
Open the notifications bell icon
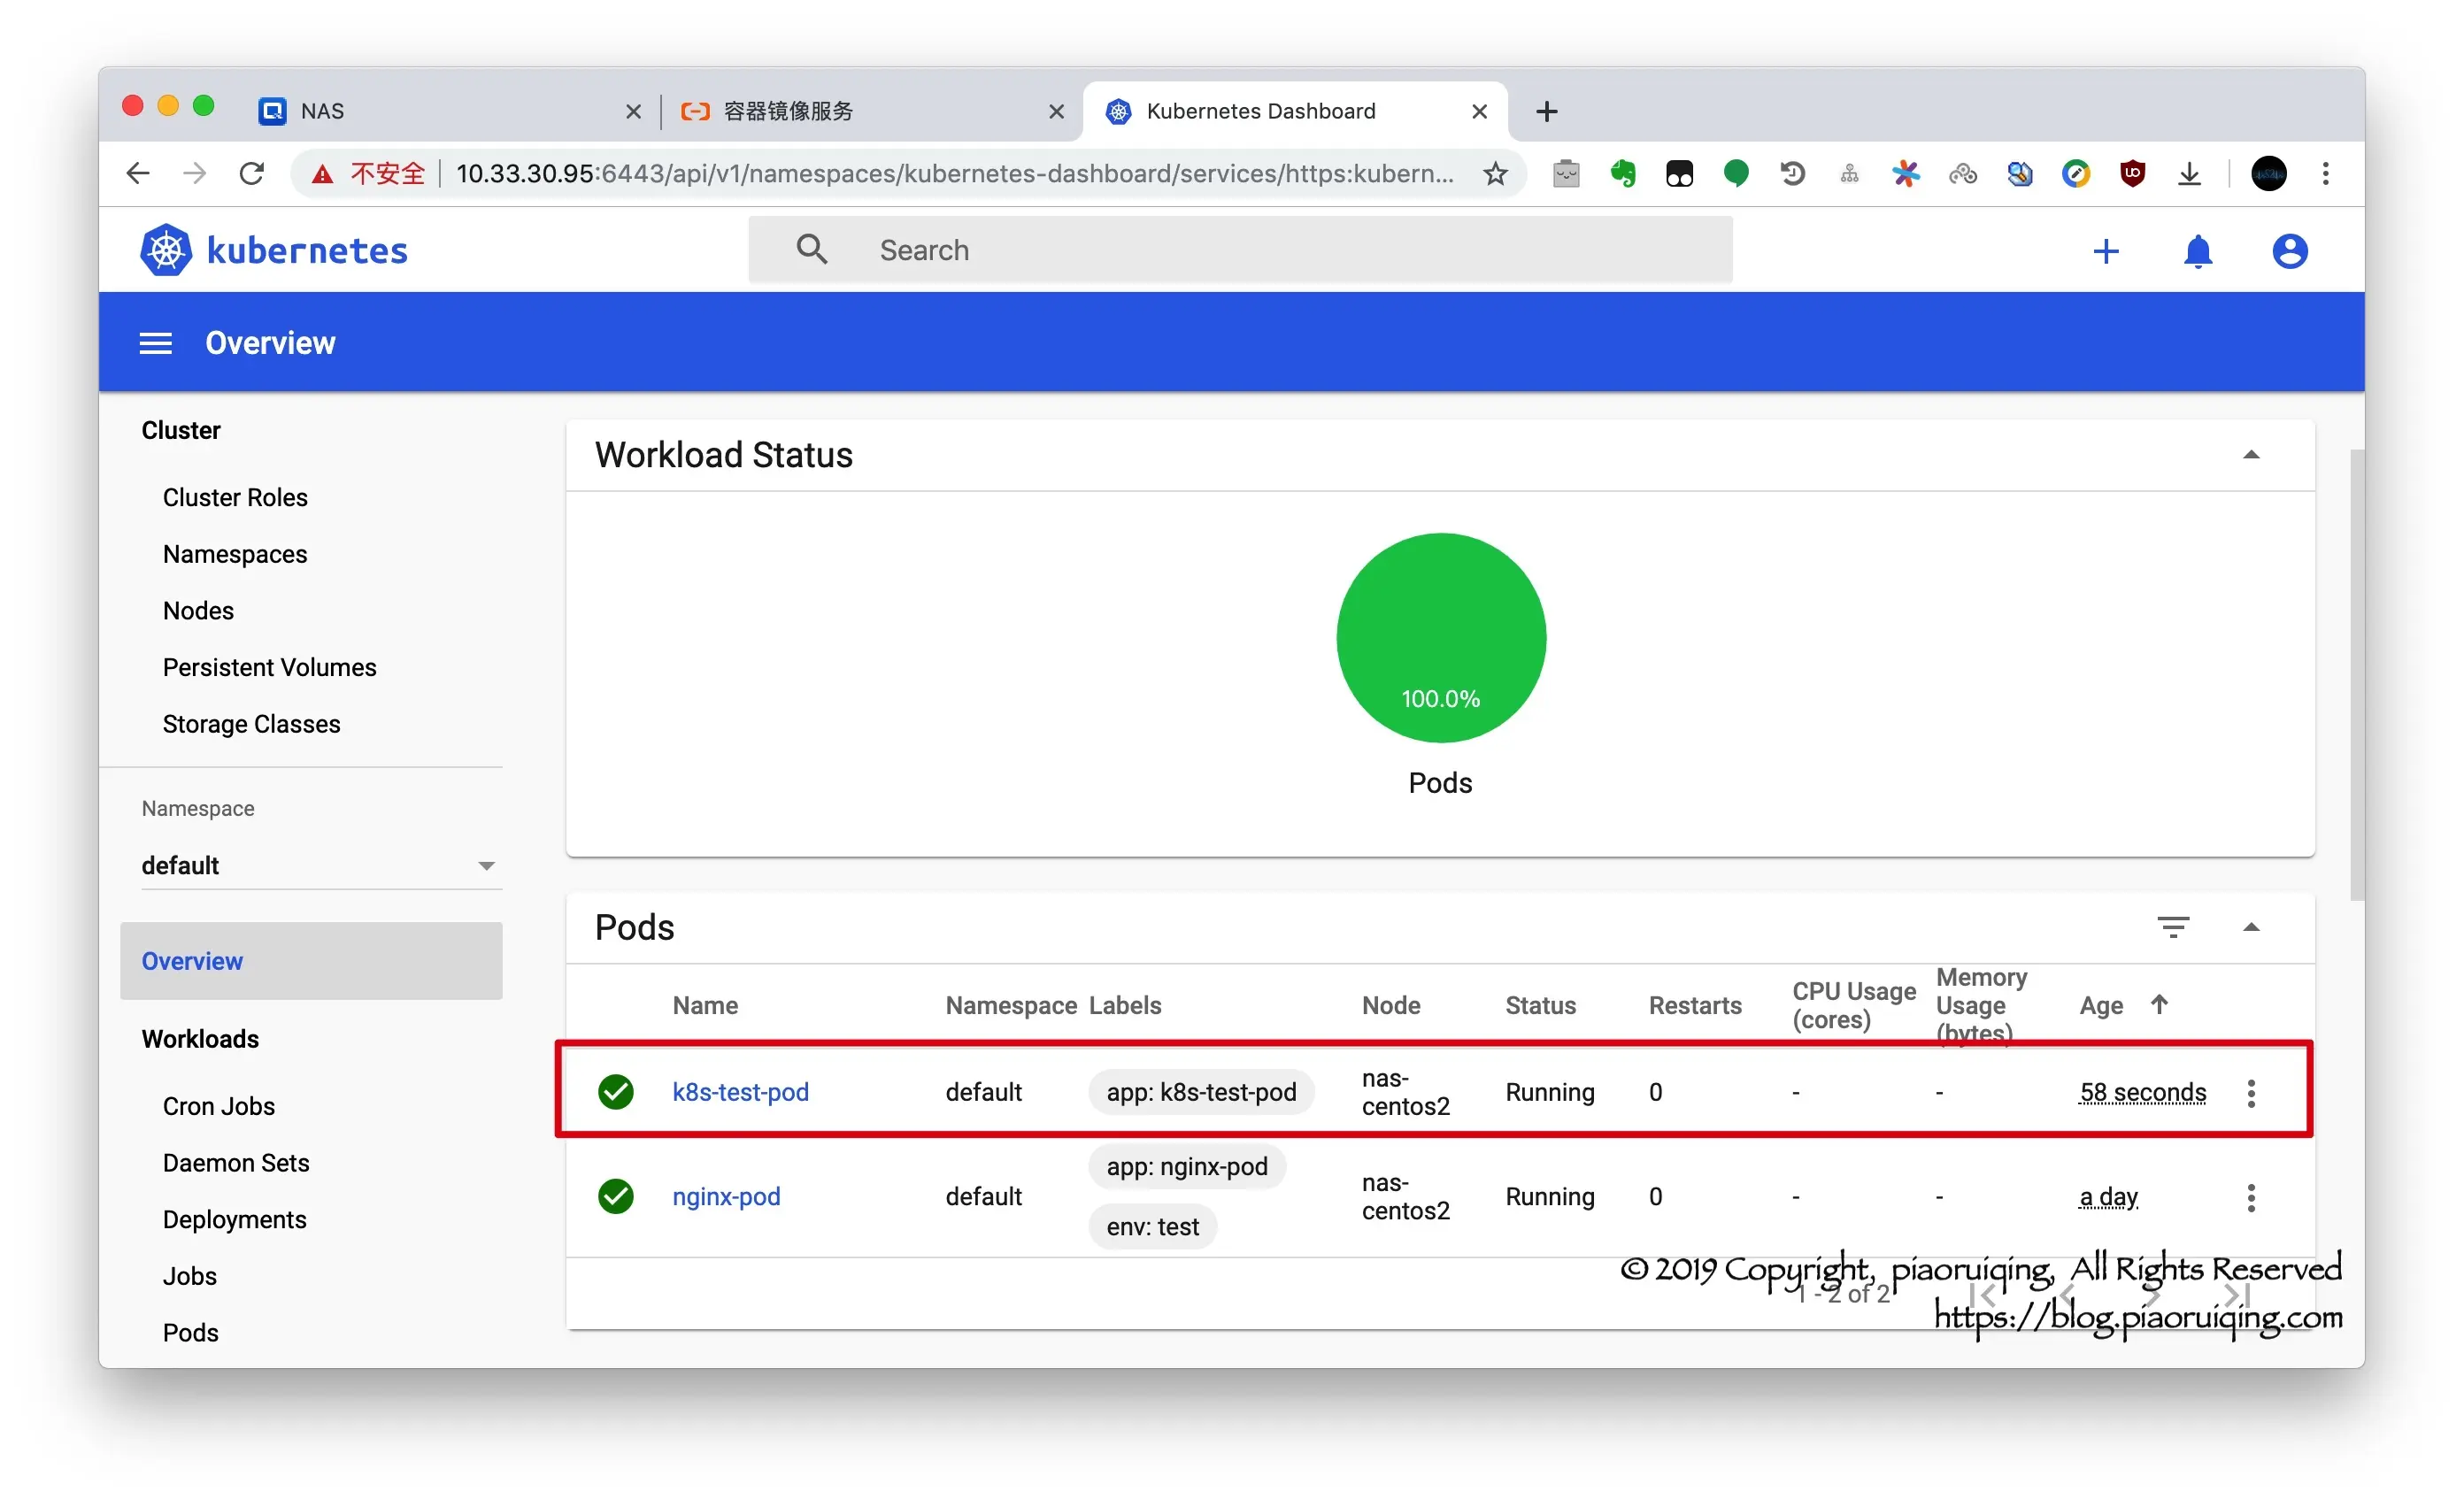click(x=2197, y=251)
